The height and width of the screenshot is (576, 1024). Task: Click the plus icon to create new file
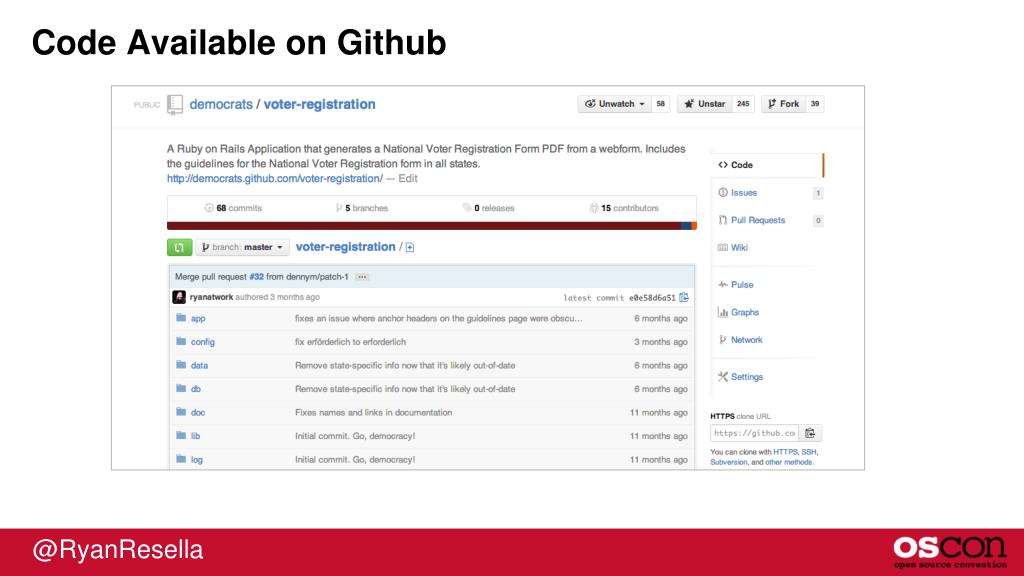click(x=409, y=248)
